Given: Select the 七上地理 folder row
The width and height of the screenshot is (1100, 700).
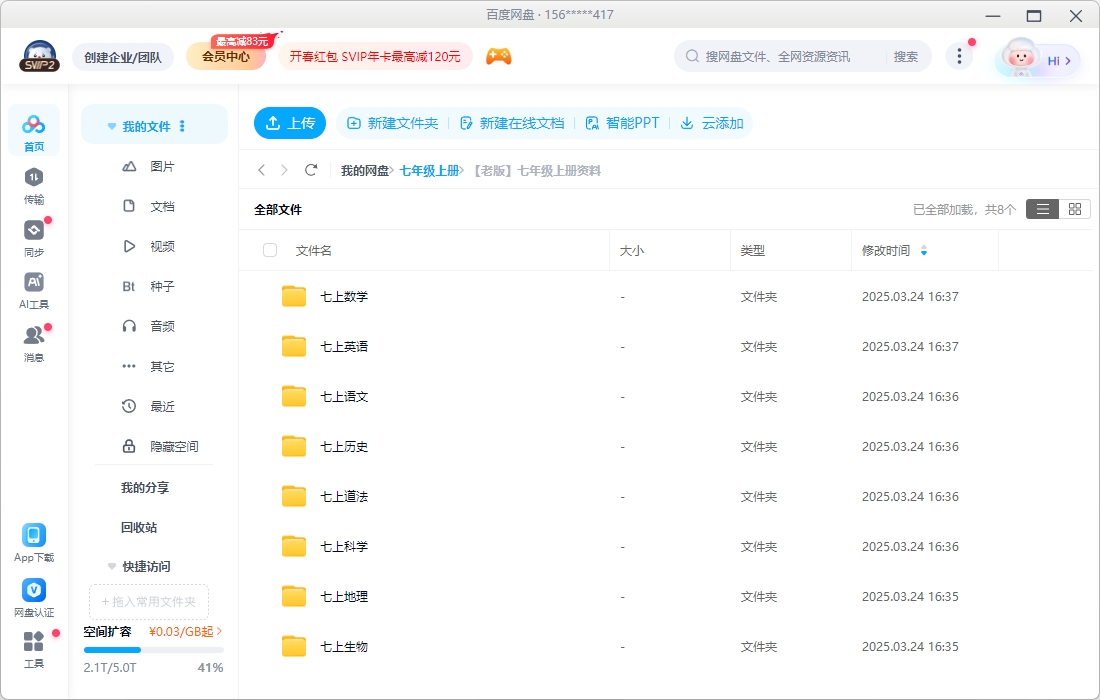Looking at the screenshot, I should point(666,597).
